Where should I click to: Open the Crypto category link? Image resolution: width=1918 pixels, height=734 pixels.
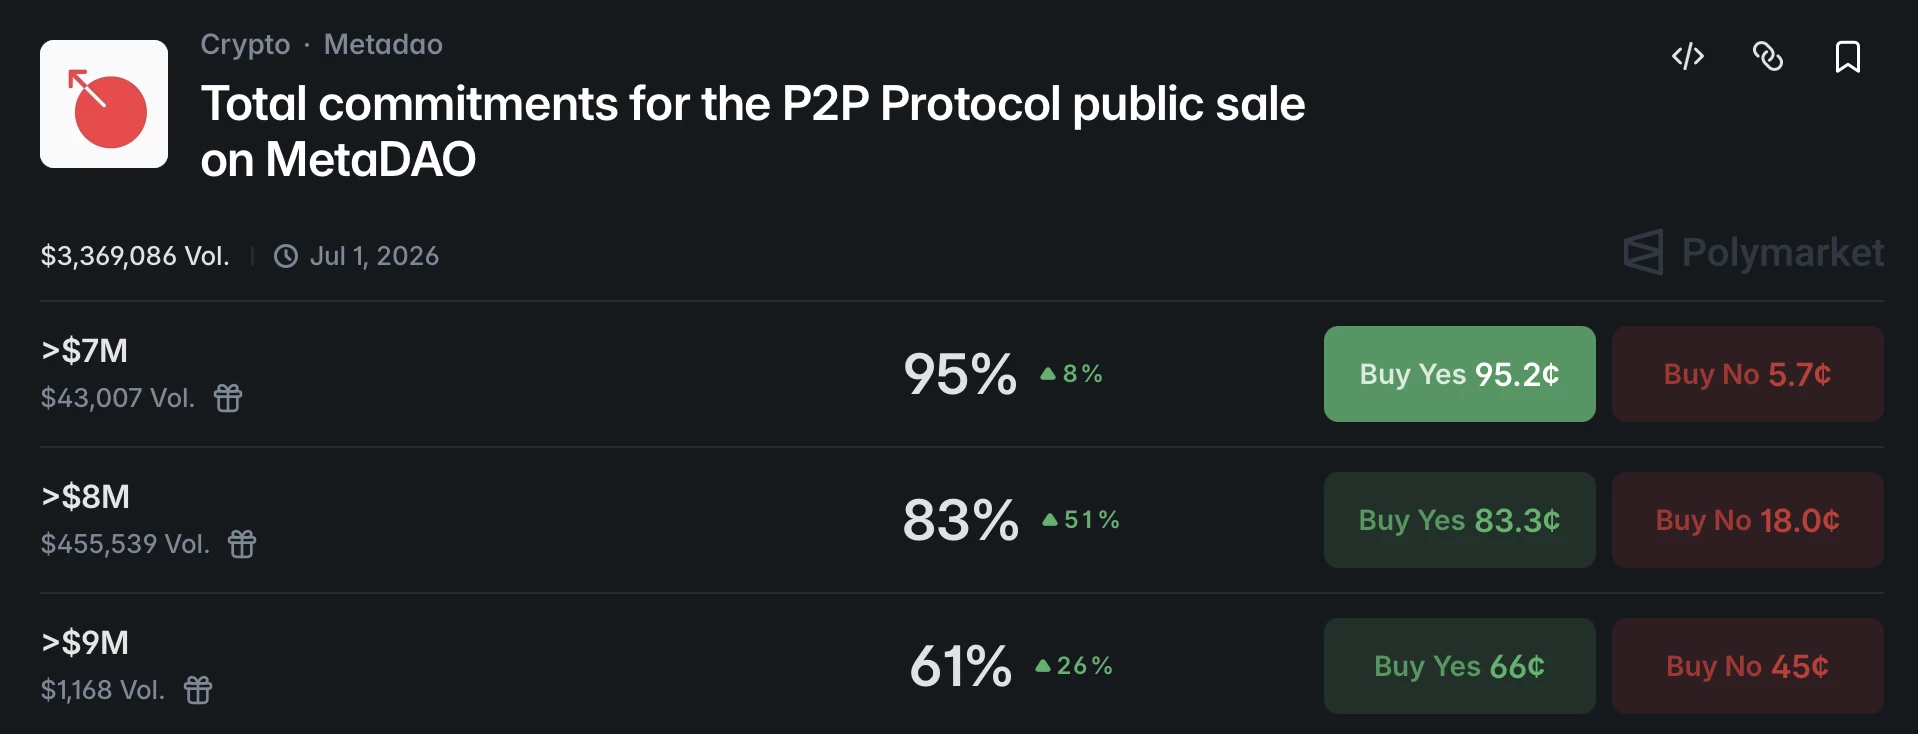pos(244,44)
